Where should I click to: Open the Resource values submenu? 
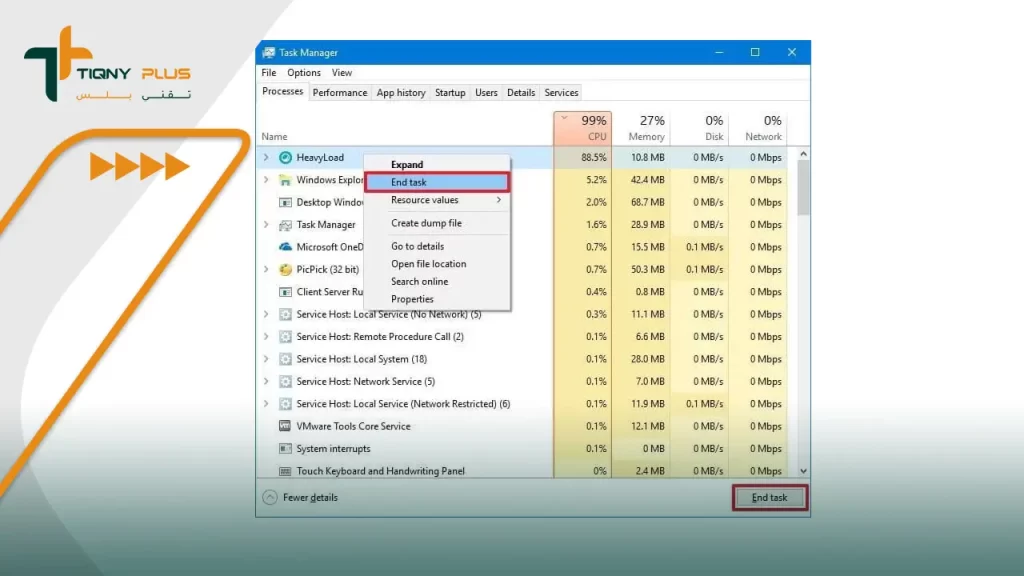click(437, 200)
